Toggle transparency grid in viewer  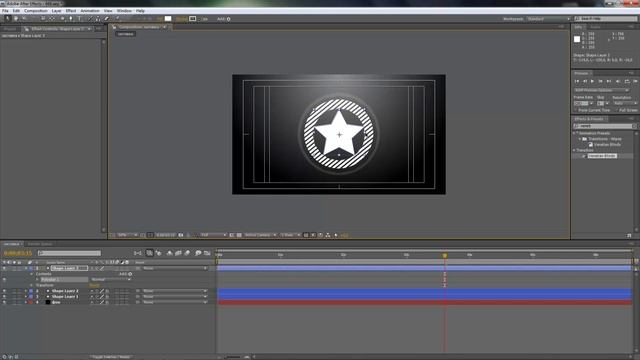pyautogui.click(x=239, y=235)
